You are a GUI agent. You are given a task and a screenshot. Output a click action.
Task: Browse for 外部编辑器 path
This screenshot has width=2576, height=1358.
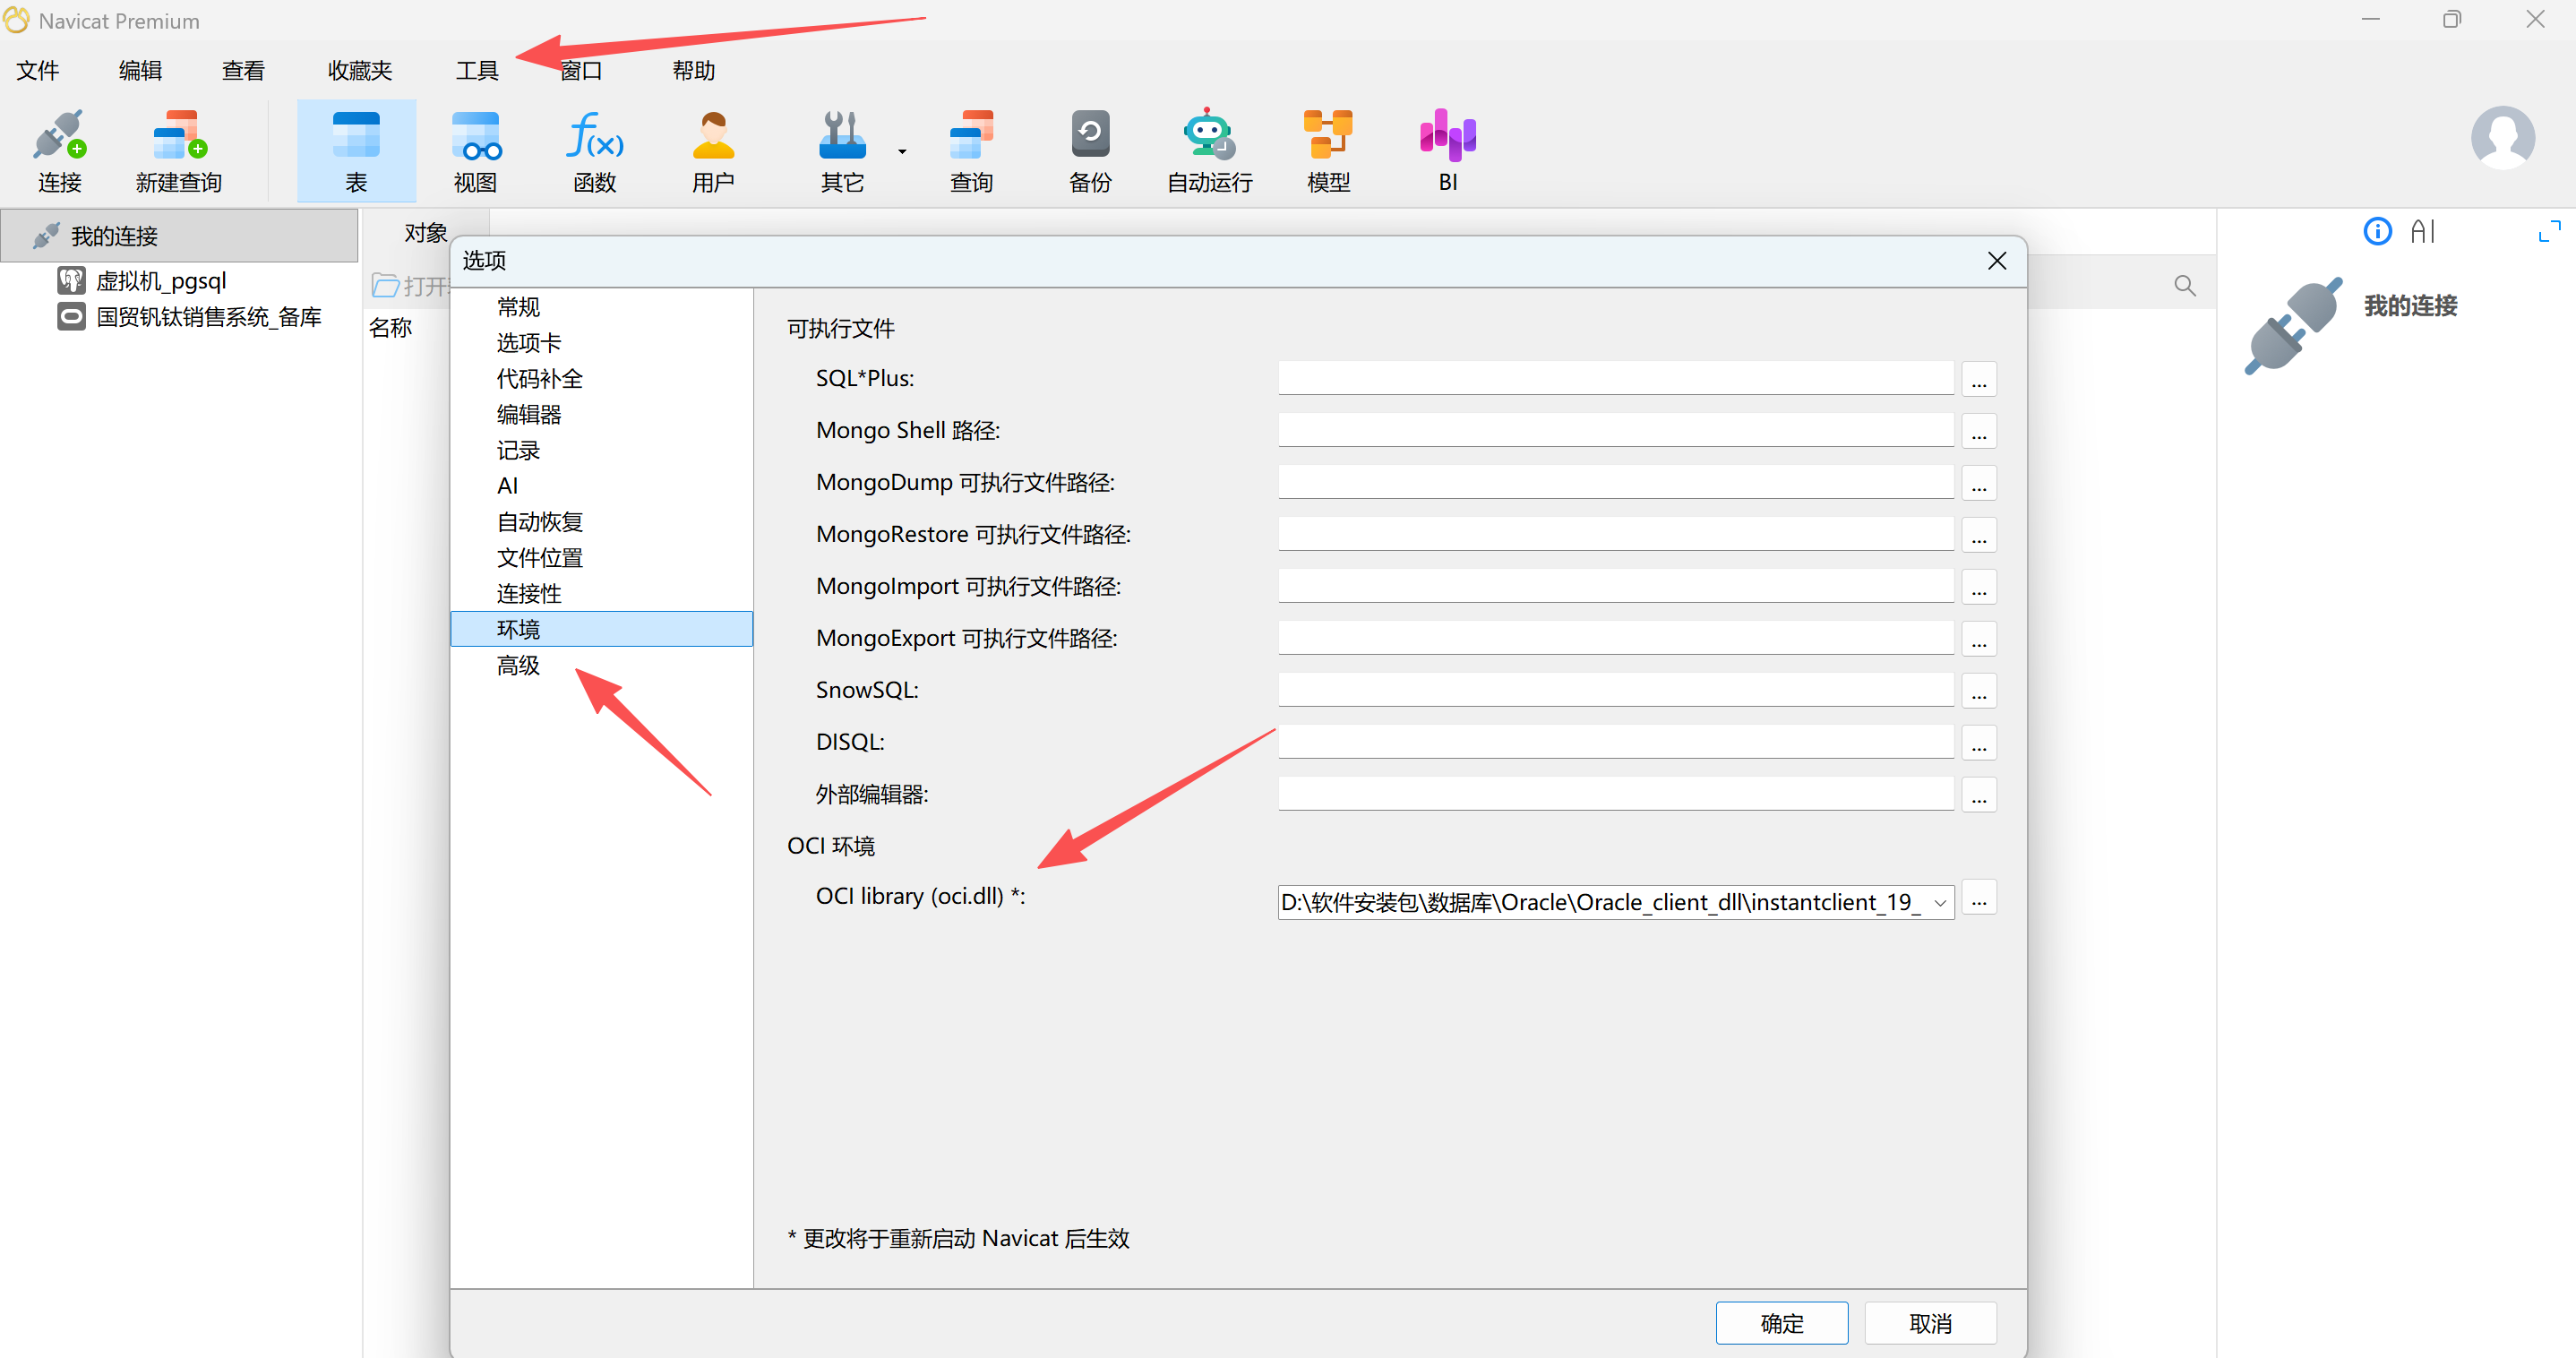point(1978,795)
